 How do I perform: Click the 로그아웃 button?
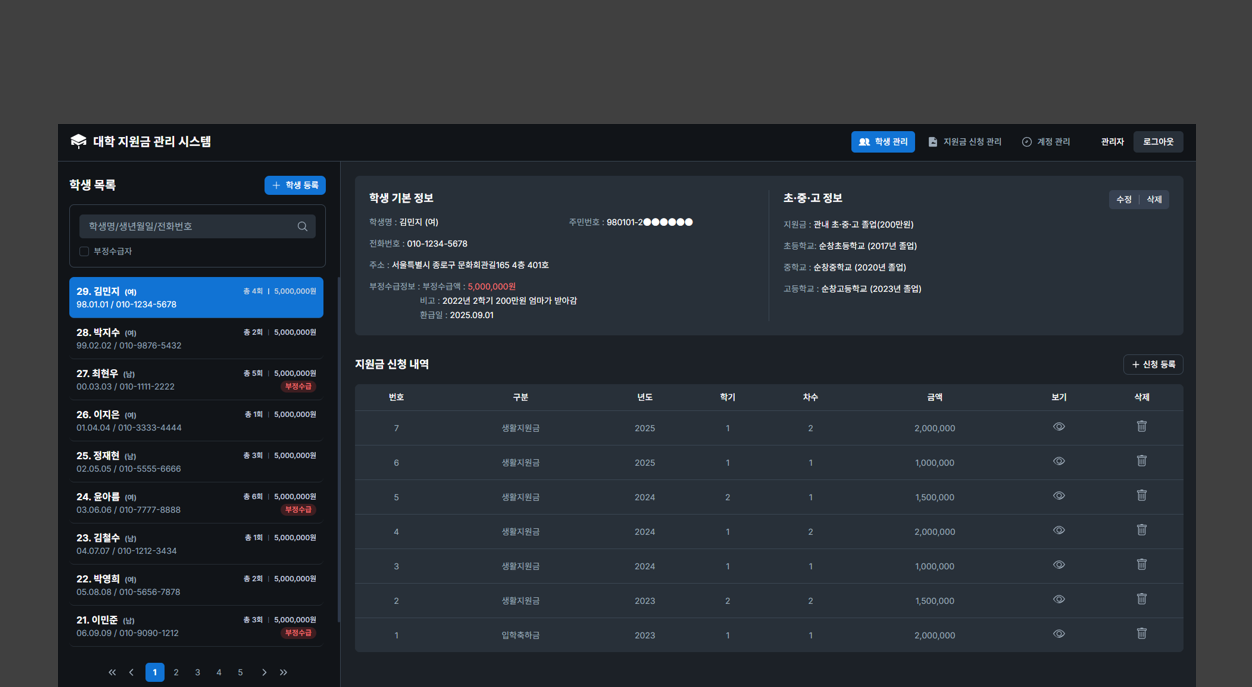tap(1158, 142)
